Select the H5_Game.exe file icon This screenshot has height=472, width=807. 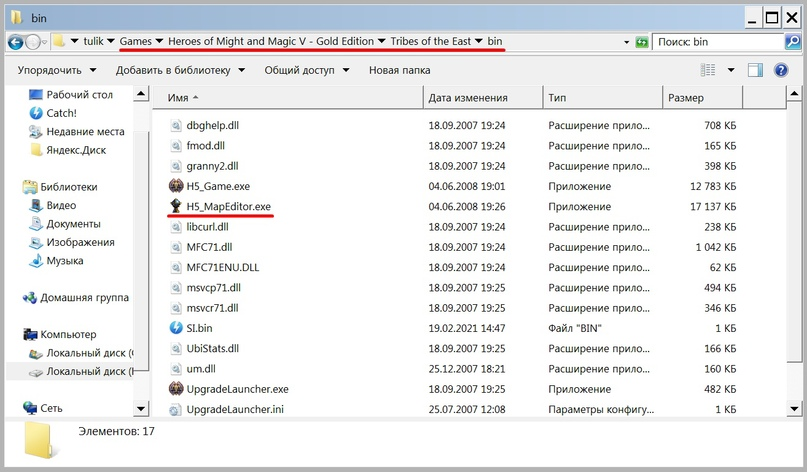[x=176, y=186]
